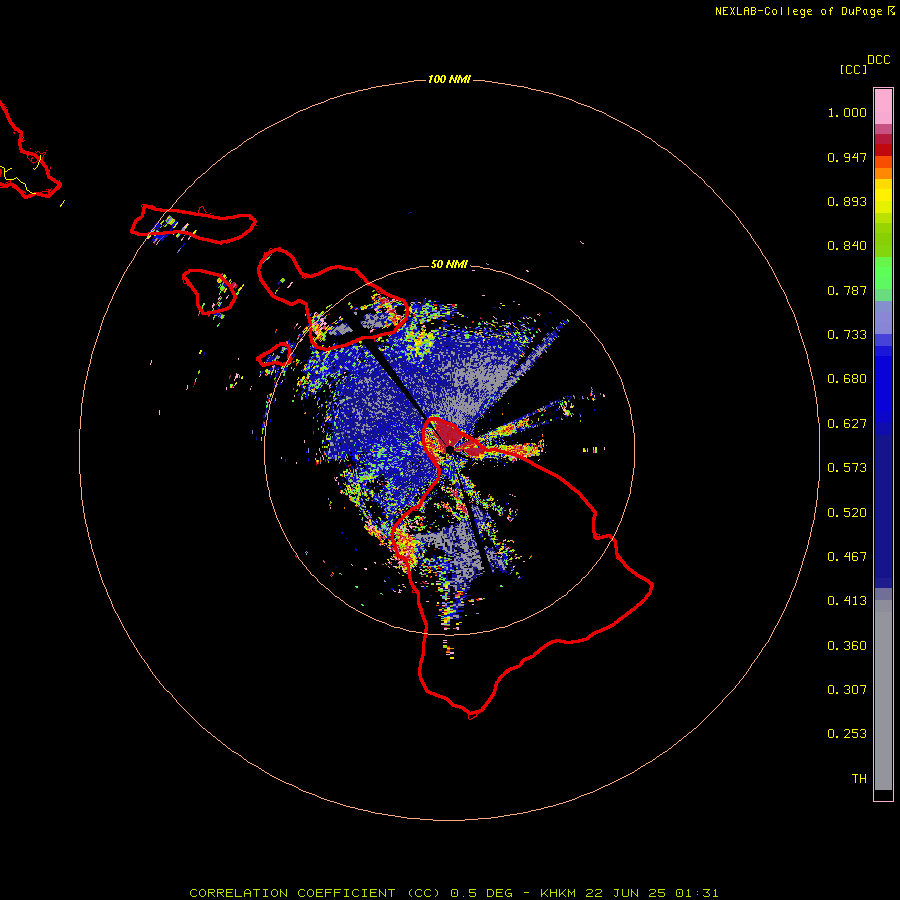Pick the lavender color bar segment near 0.733
Screen dimensions: 900x900
tap(883, 318)
